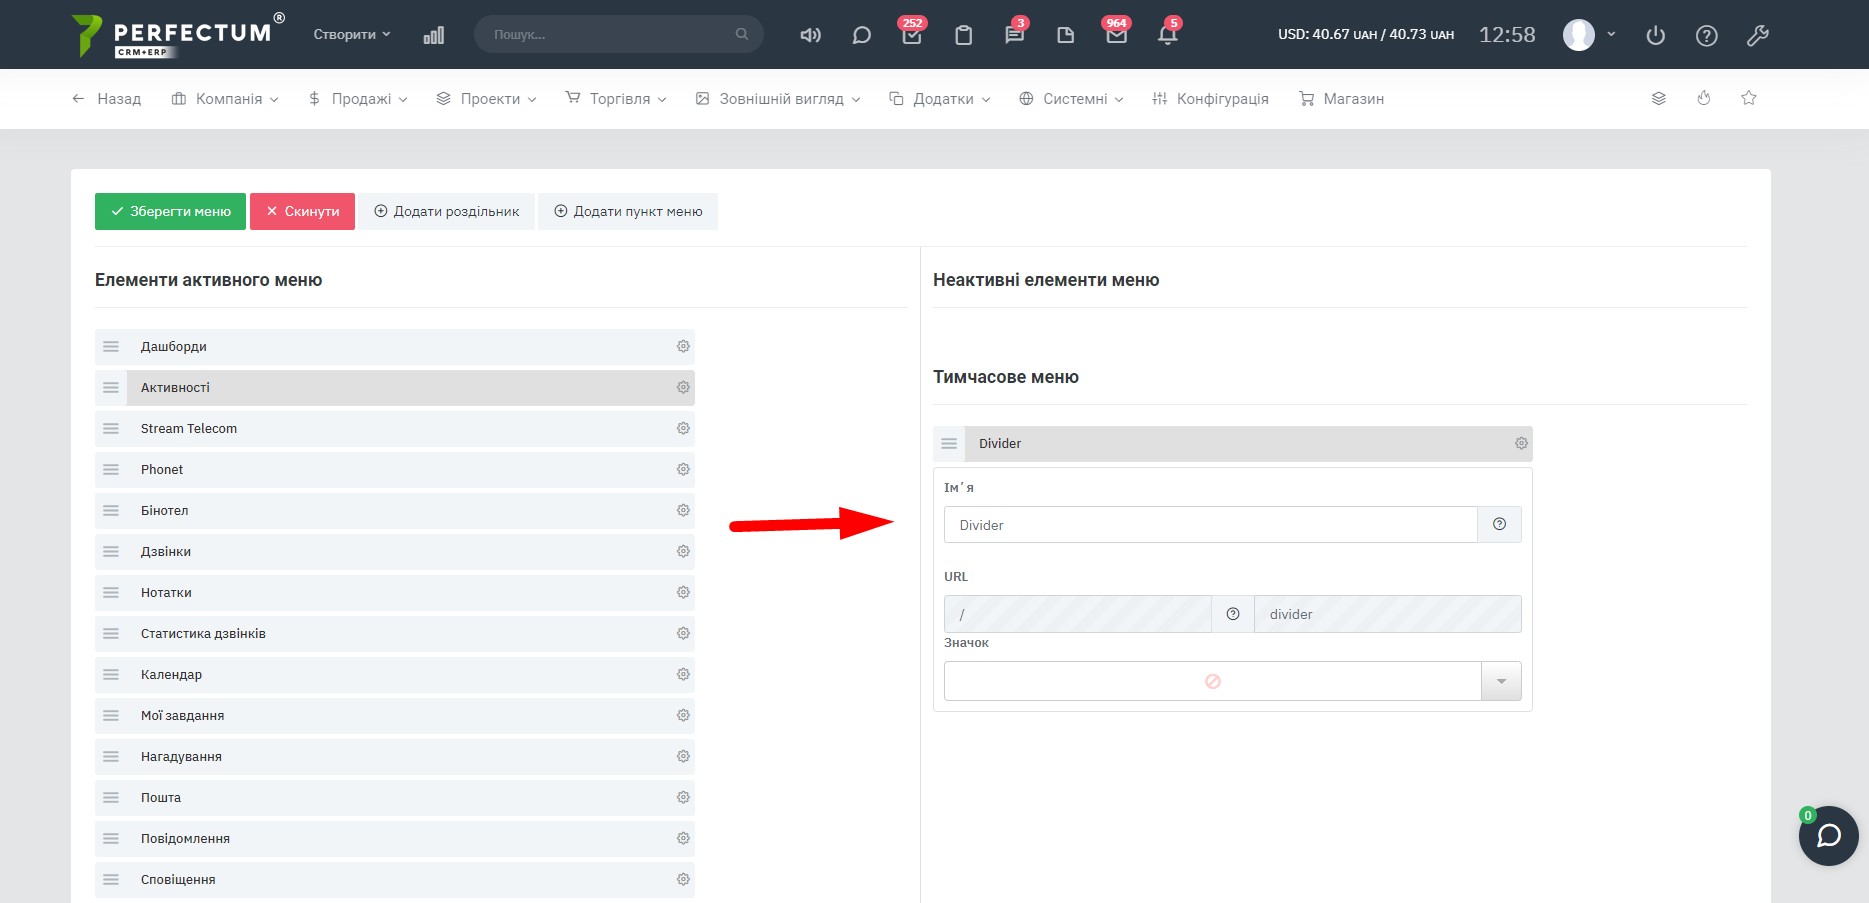Open the Продажі menu
Image resolution: width=1869 pixels, height=903 pixels.
pyautogui.click(x=358, y=99)
